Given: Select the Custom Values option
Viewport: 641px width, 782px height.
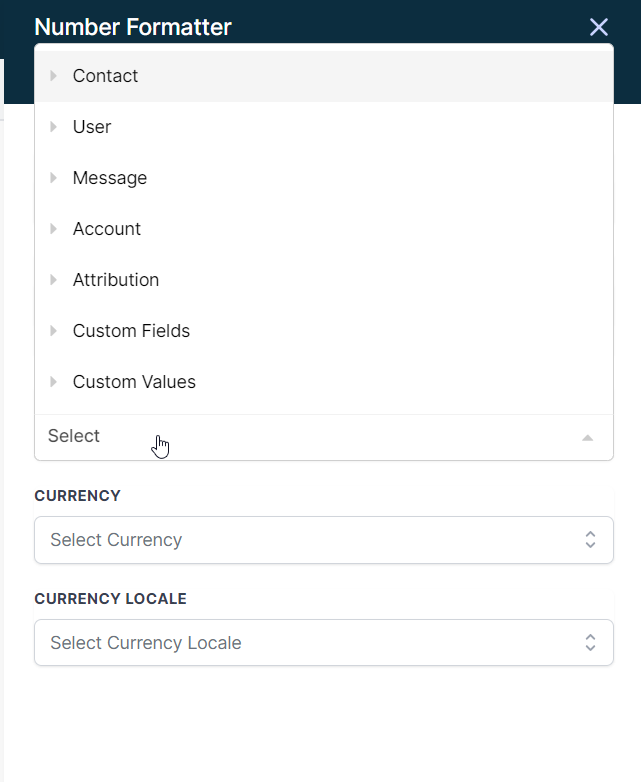Looking at the screenshot, I should (324, 382).
